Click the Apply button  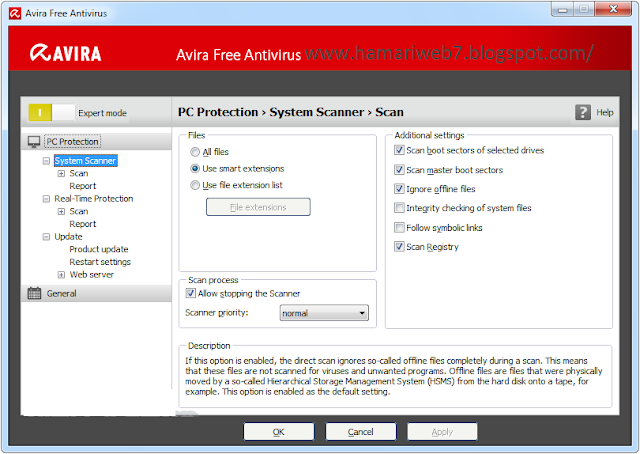[x=442, y=432]
